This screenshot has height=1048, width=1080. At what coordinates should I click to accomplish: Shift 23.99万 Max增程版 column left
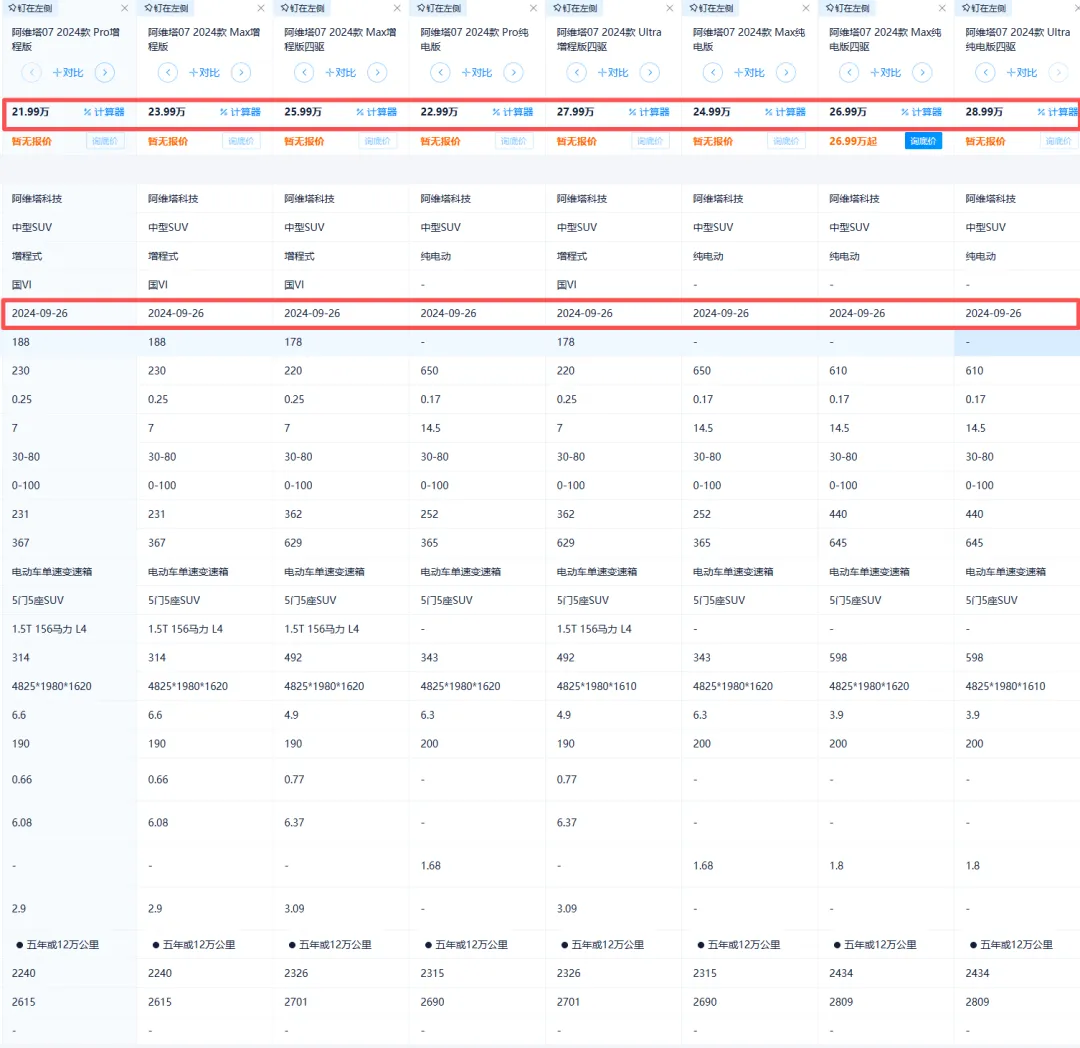click(168, 72)
